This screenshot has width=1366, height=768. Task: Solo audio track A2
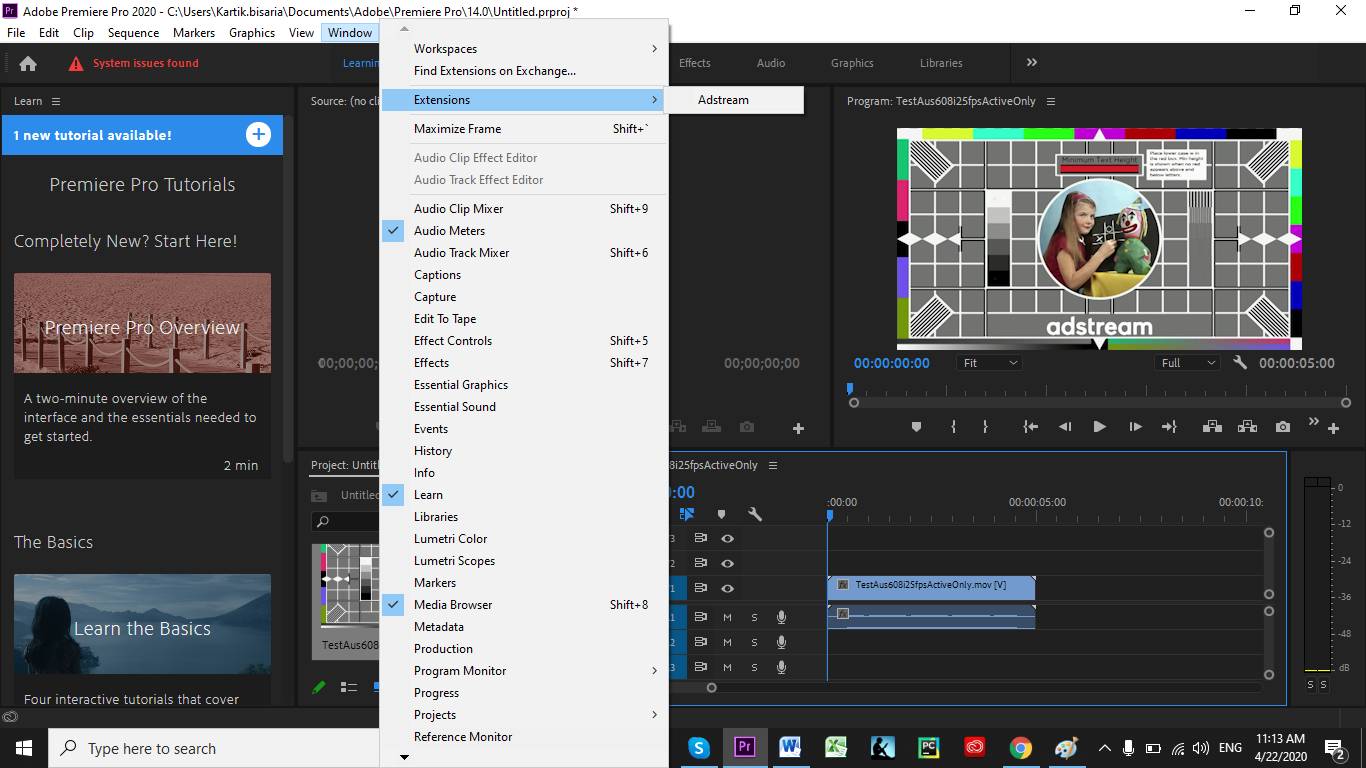pyautogui.click(x=754, y=642)
